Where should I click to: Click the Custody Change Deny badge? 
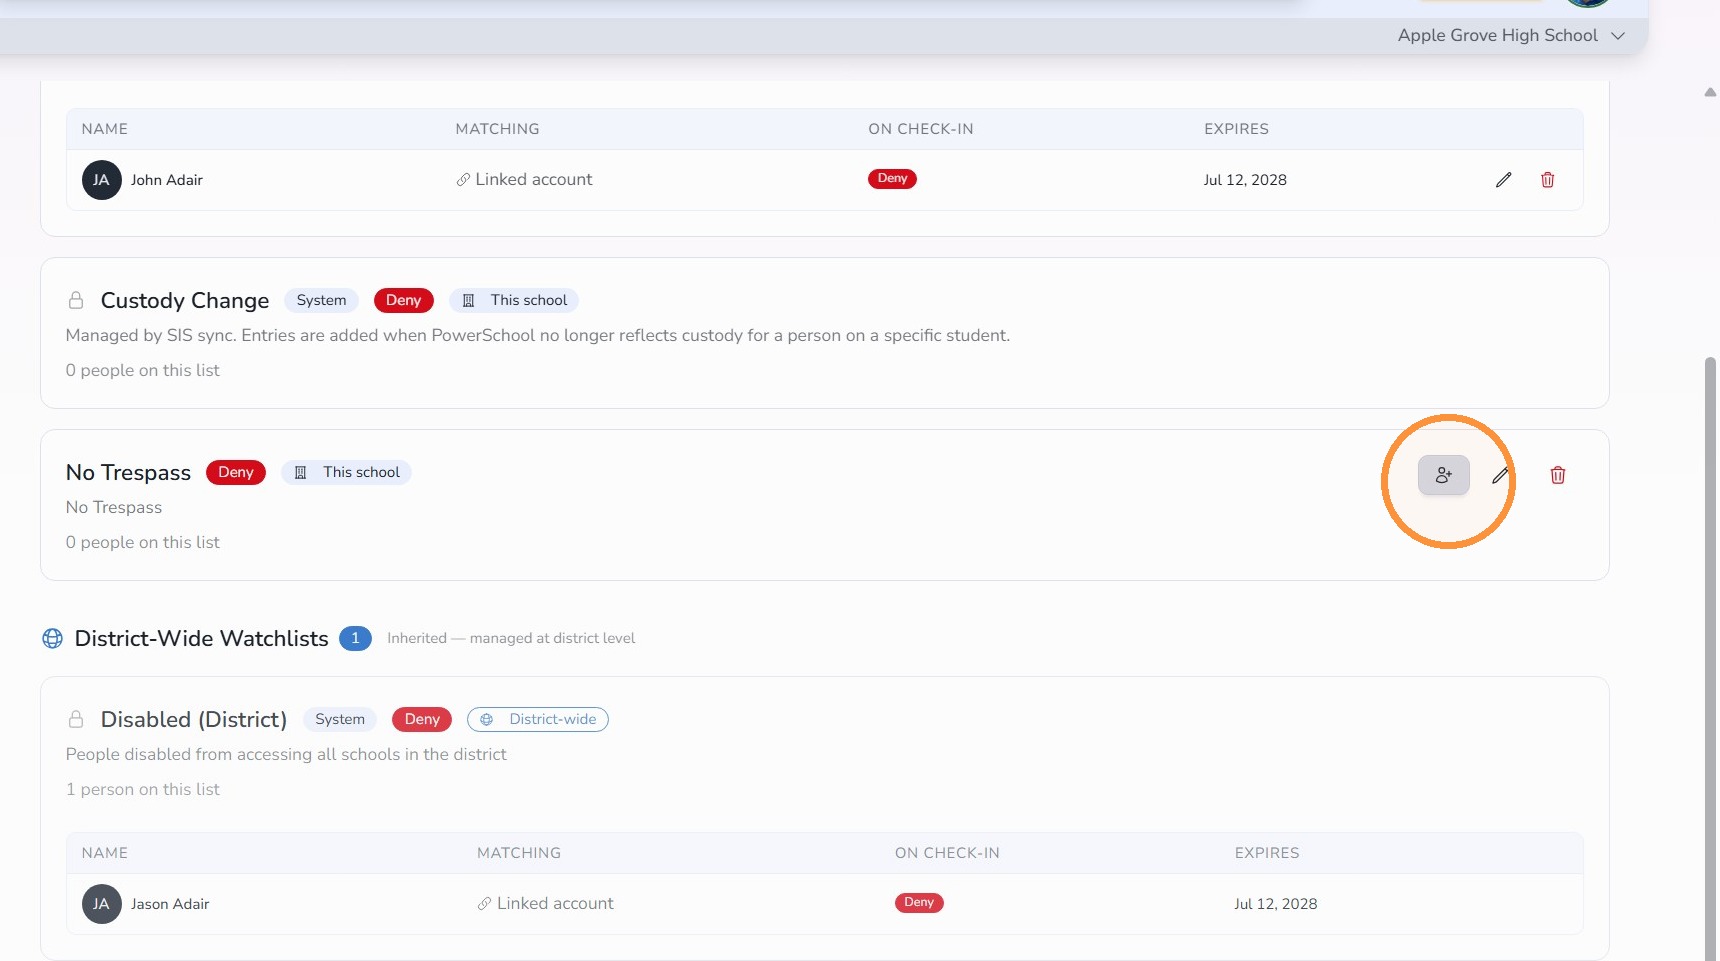click(x=403, y=300)
